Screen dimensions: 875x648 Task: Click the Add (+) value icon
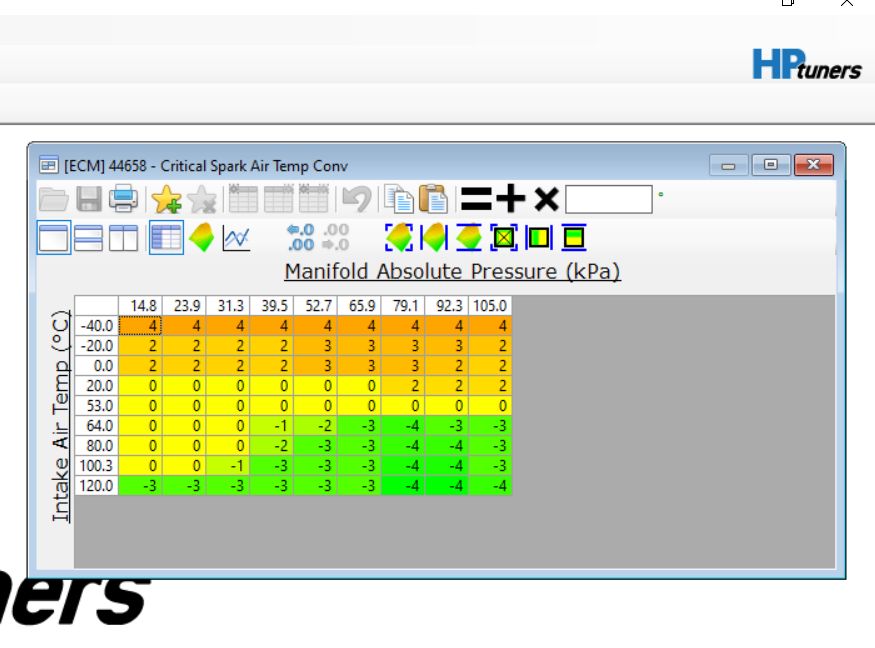pyautogui.click(x=511, y=199)
